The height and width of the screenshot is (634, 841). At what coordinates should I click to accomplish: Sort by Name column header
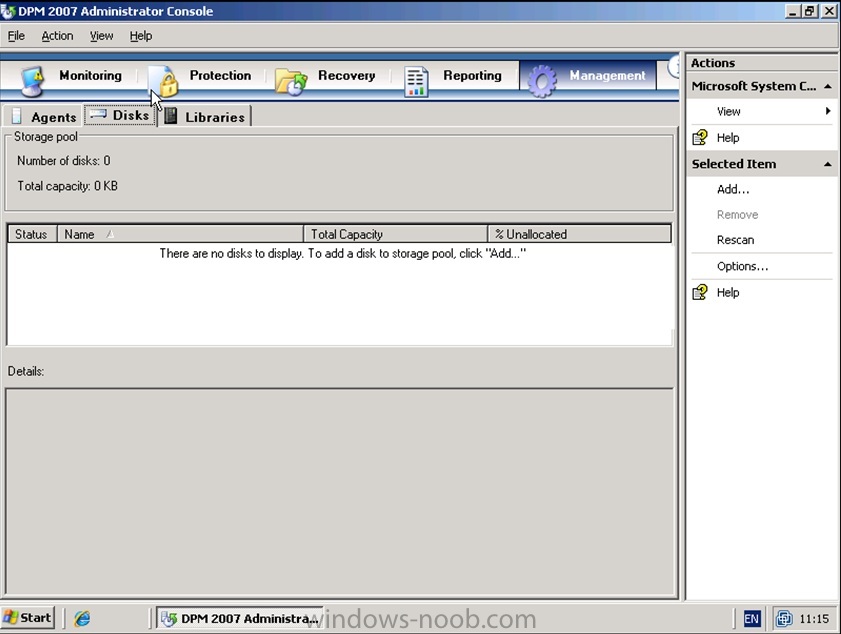(180, 234)
